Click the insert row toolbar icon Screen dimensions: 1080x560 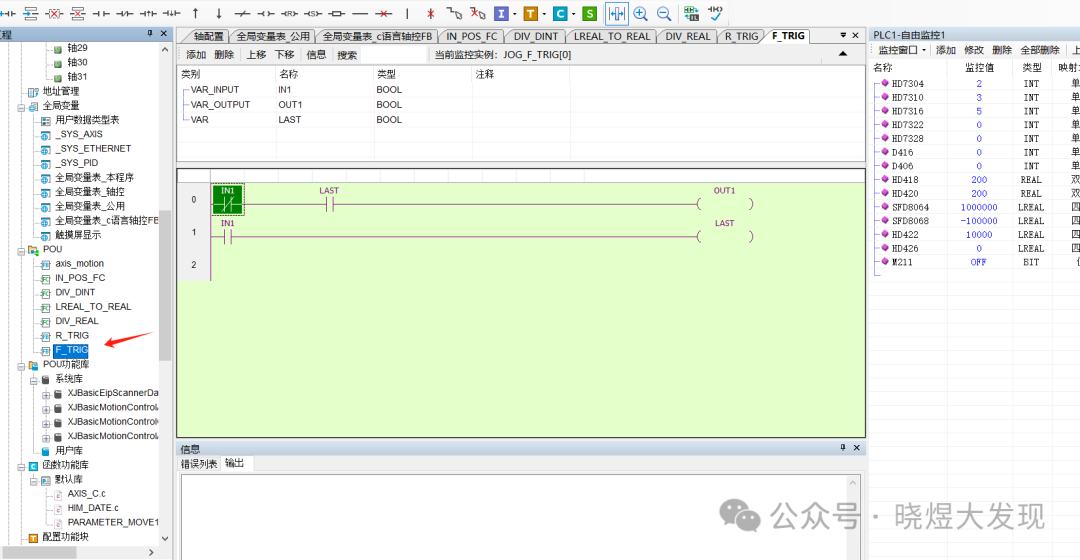point(30,13)
